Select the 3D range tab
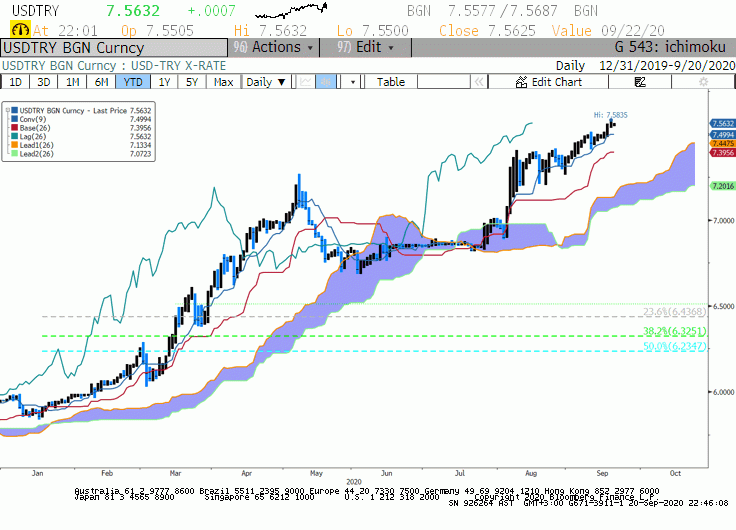Viewport: 736px width, 530px height. pyautogui.click(x=43, y=82)
